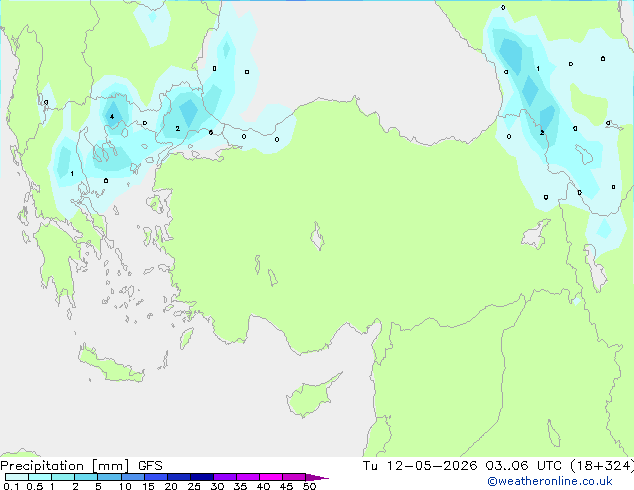Select the 25 to 30 mm dark-blue swatch
634x490 pixels.
click(x=202, y=477)
